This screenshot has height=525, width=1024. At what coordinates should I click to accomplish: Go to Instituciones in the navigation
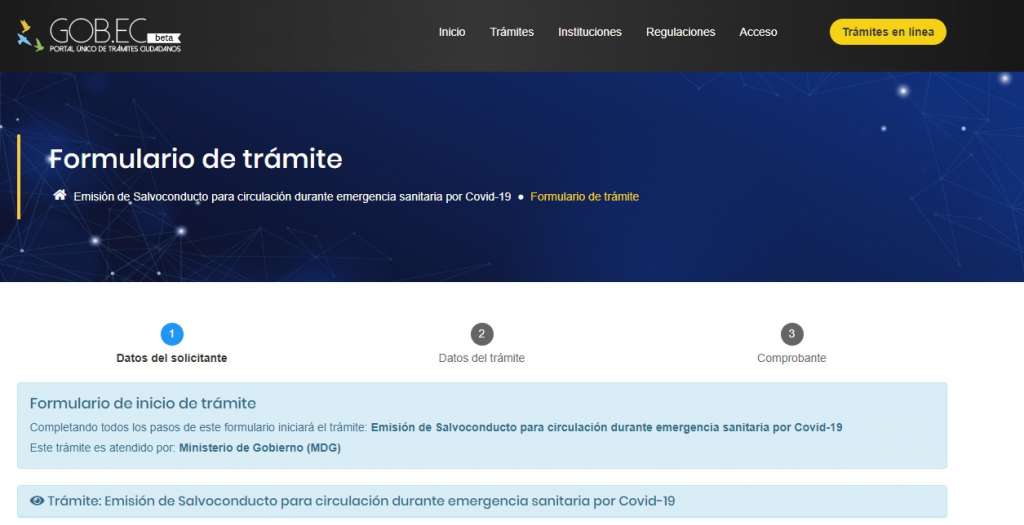(x=590, y=32)
